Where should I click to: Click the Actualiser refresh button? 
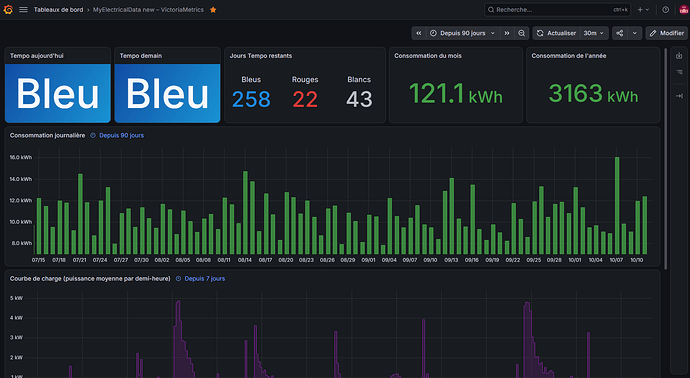tap(557, 33)
